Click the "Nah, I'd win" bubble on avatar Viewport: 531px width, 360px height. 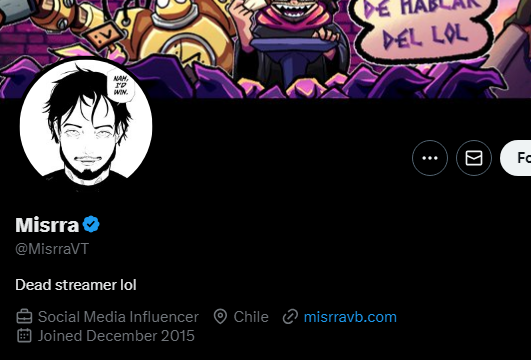tap(121, 85)
